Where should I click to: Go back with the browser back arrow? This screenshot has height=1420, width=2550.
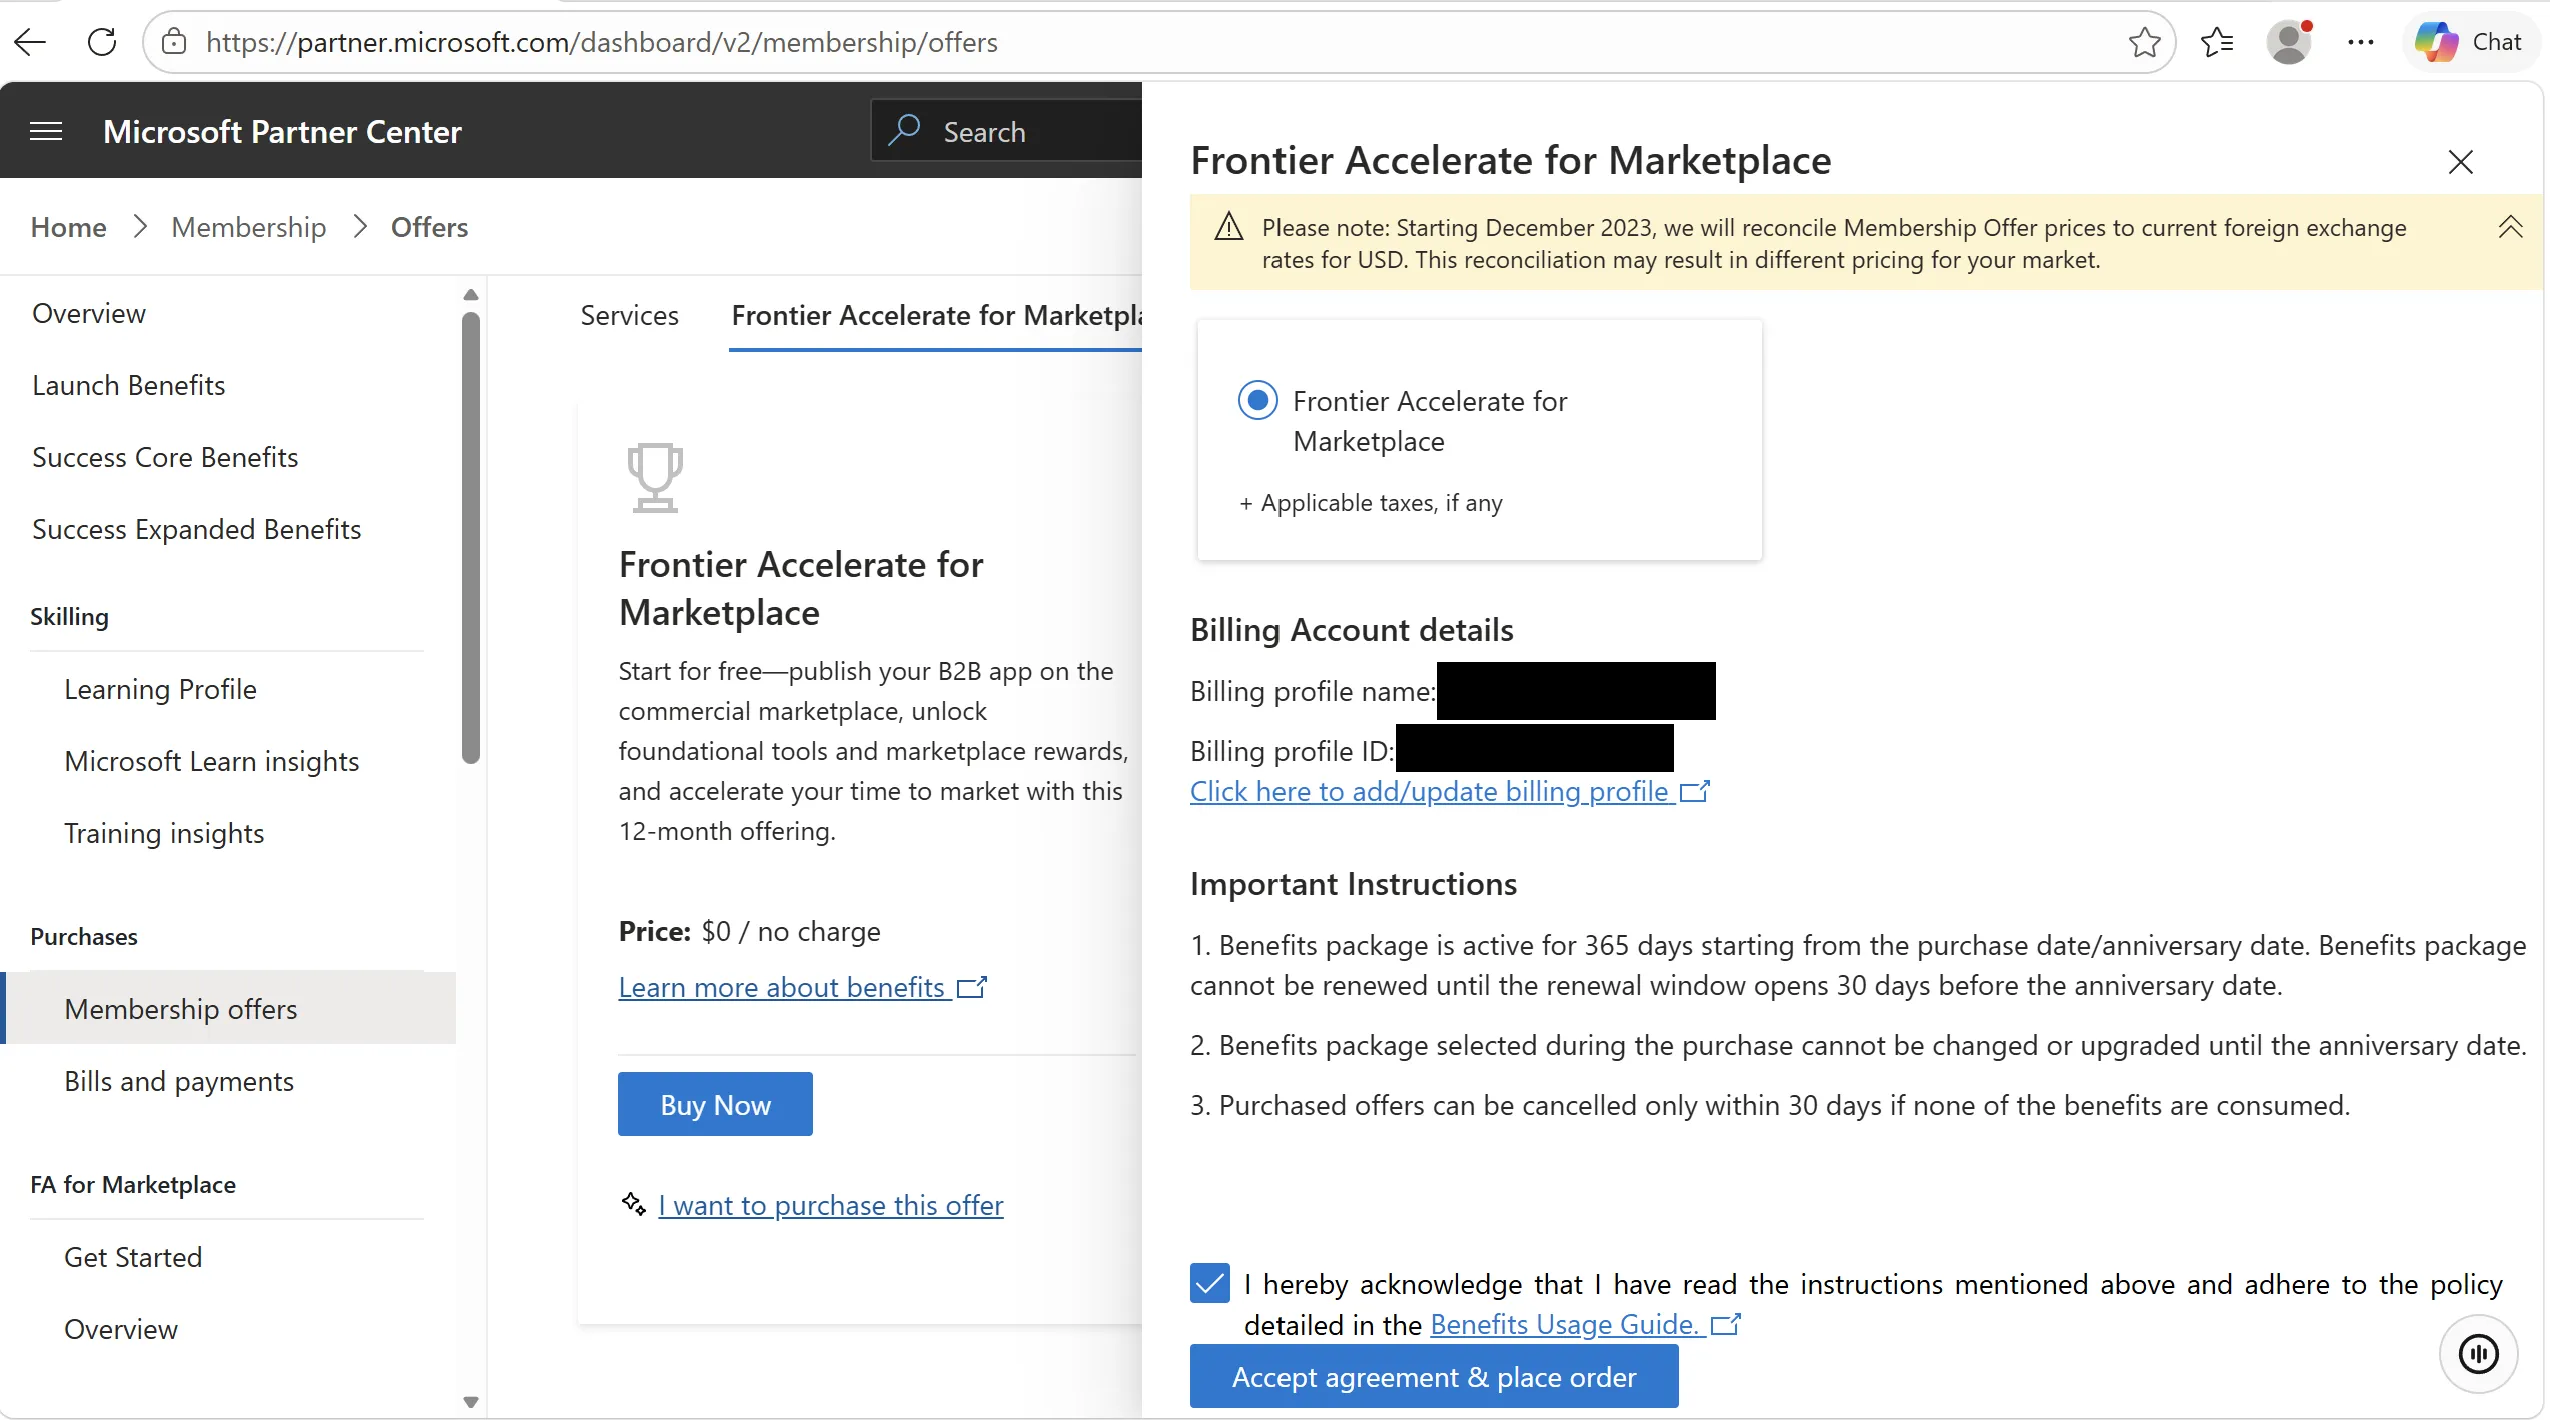tap(30, 42)
